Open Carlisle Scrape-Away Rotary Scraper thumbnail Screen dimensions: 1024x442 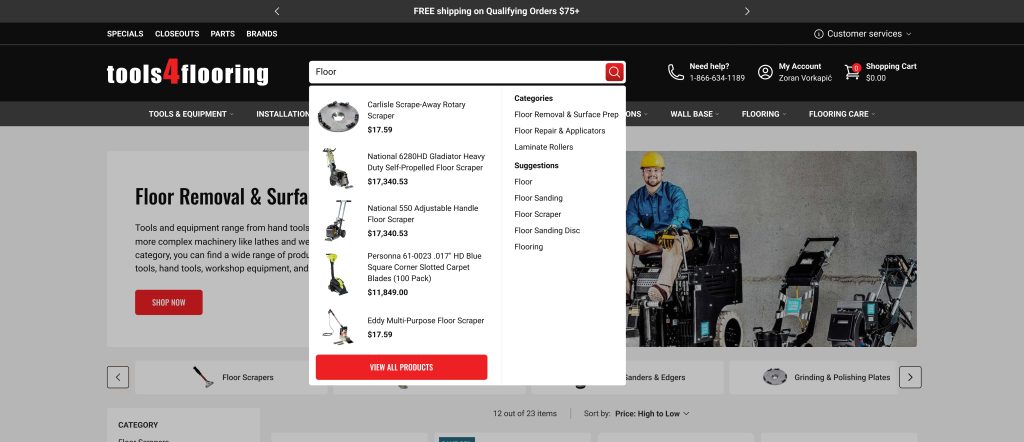[338, 117]
